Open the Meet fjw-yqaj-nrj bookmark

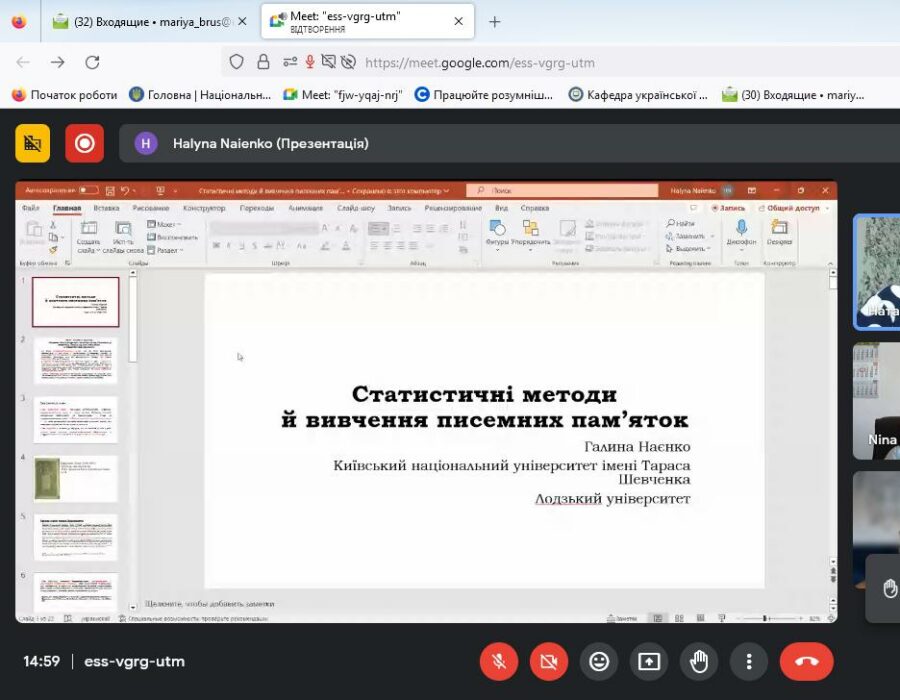point(342,95)
